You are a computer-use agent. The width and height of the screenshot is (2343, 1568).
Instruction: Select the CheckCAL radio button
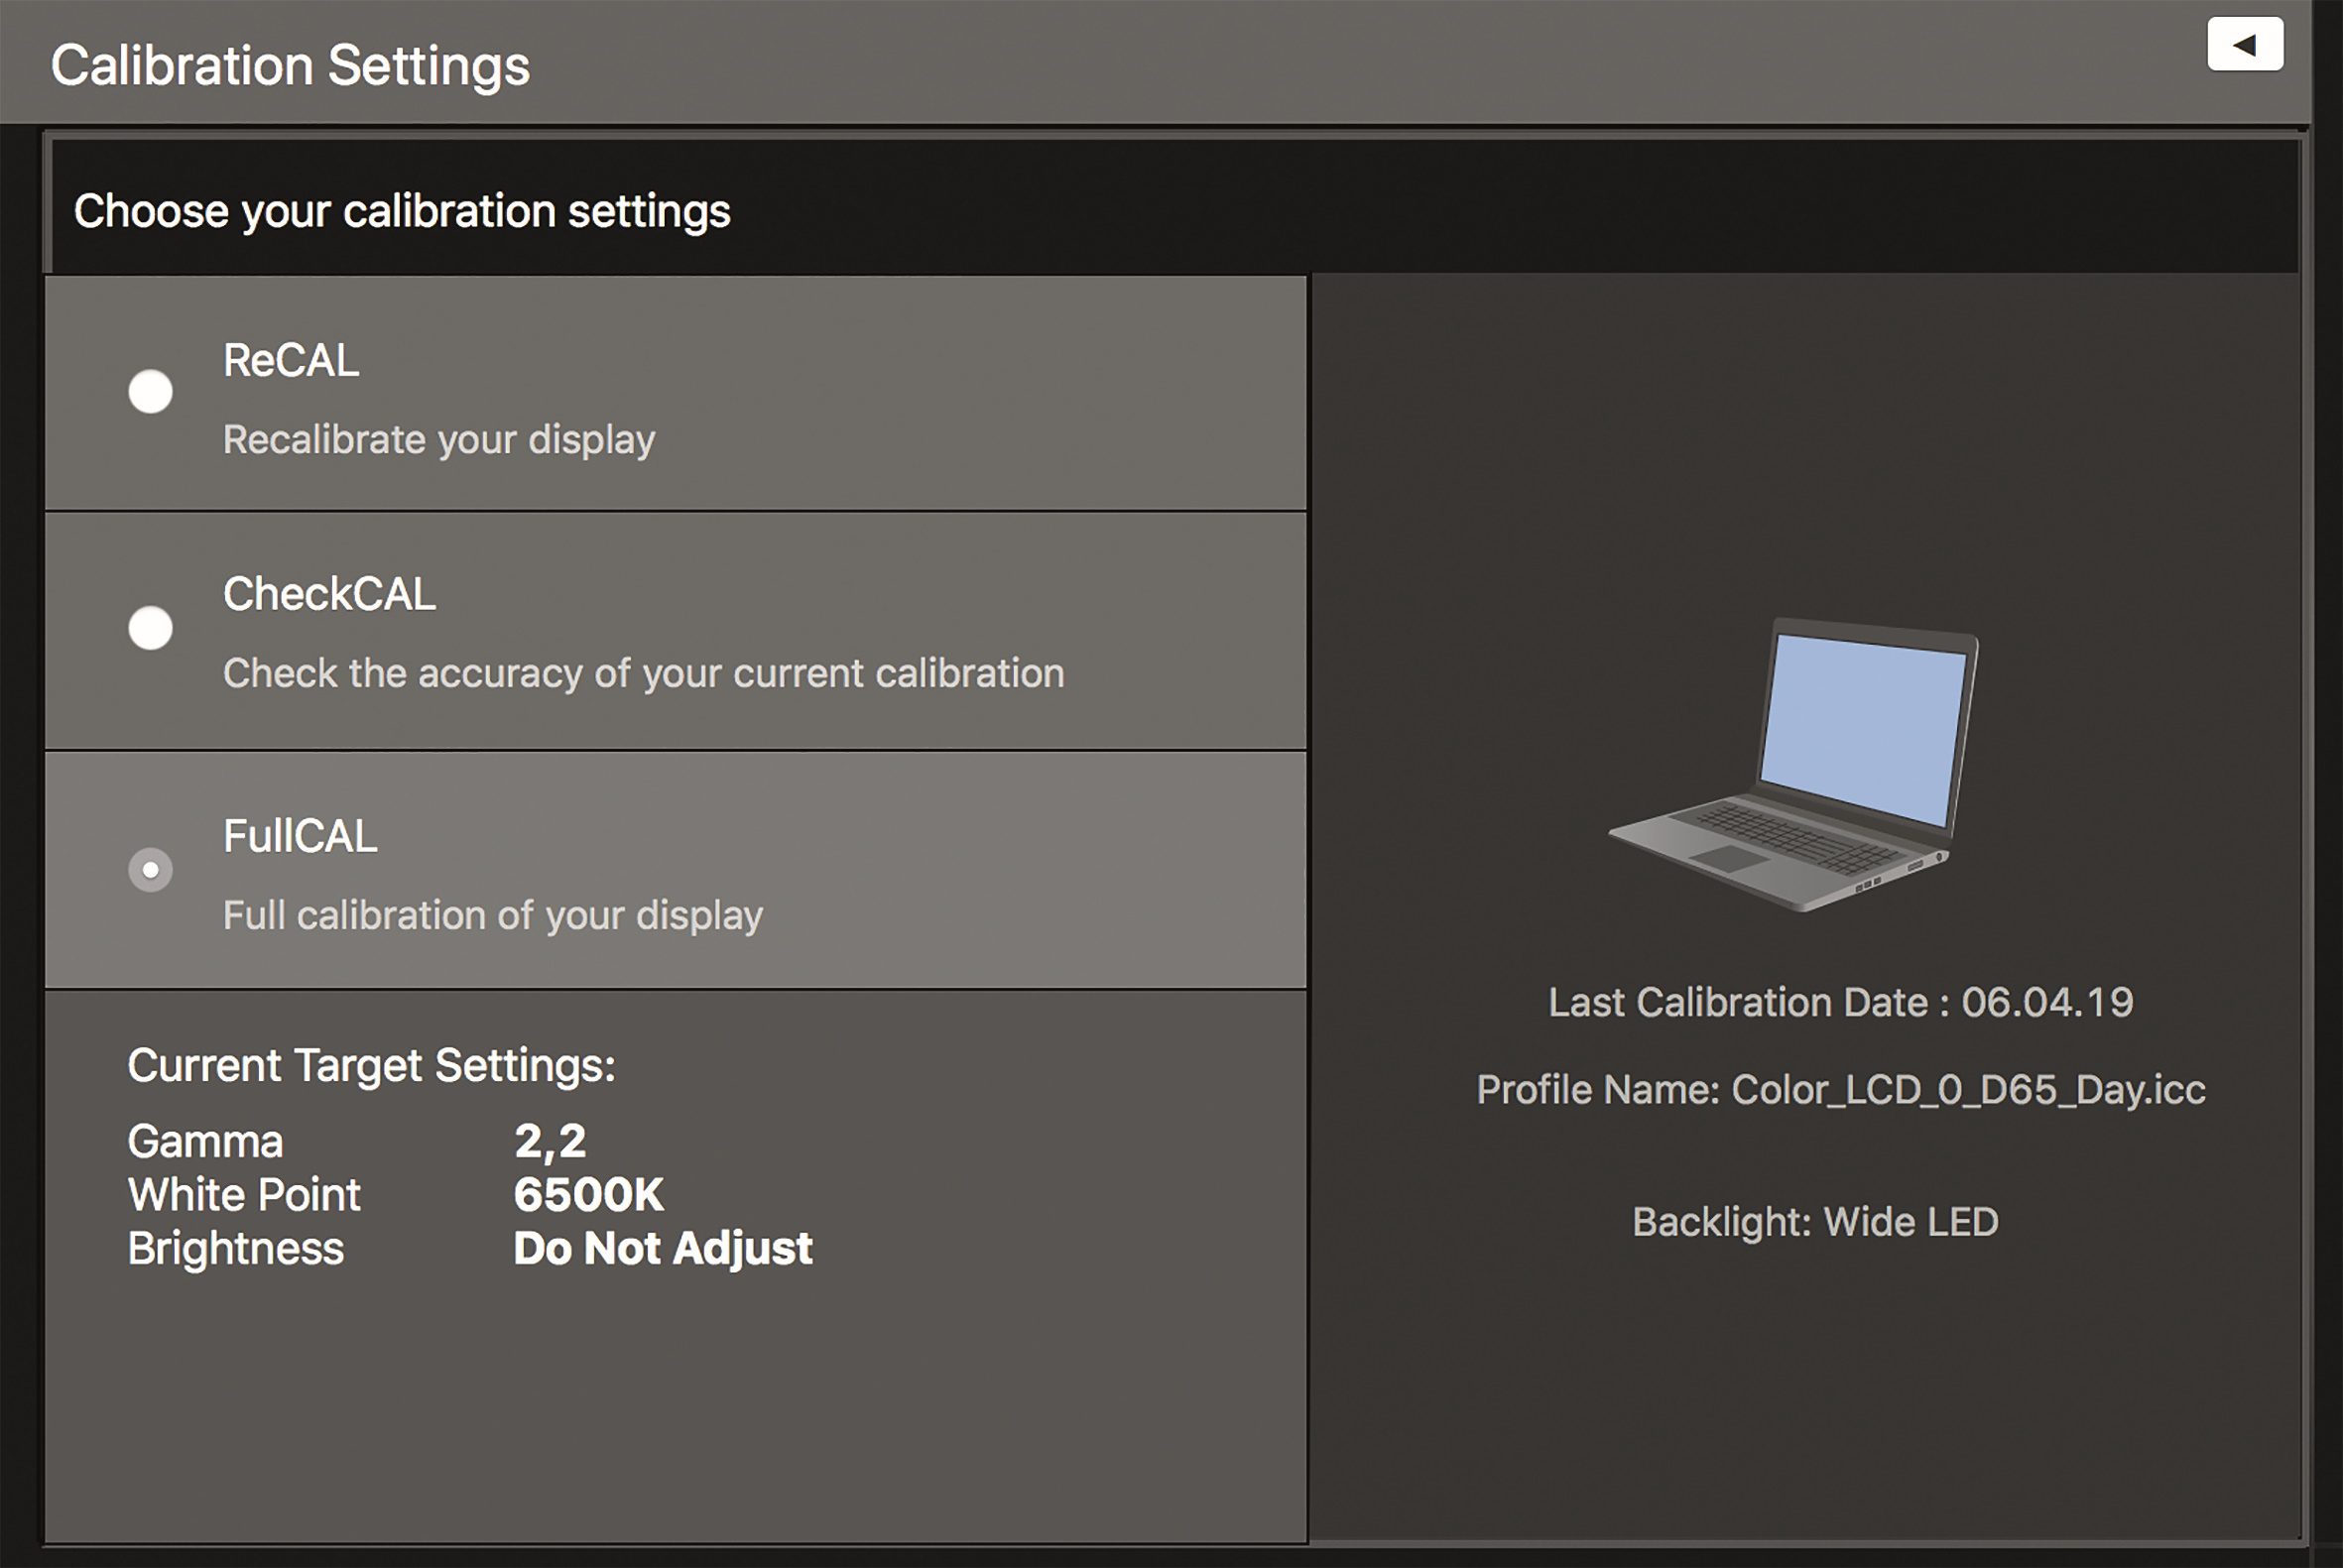pyautogui.click(x=151, y=628)
